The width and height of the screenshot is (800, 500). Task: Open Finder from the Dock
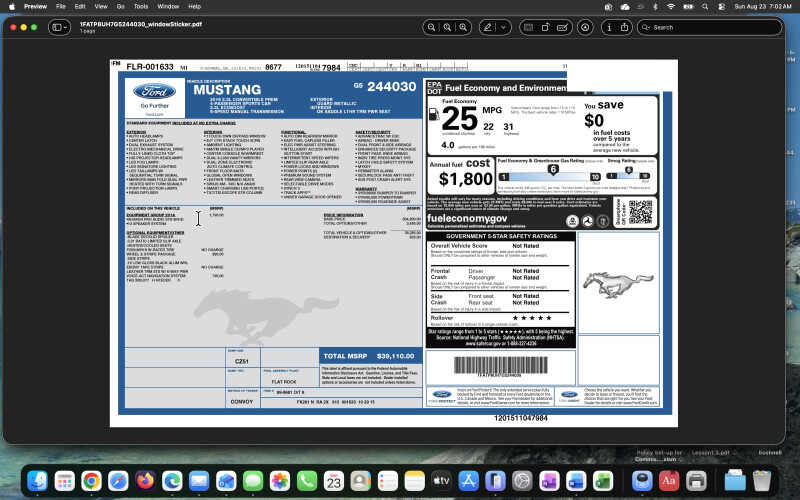coord(38,481)
